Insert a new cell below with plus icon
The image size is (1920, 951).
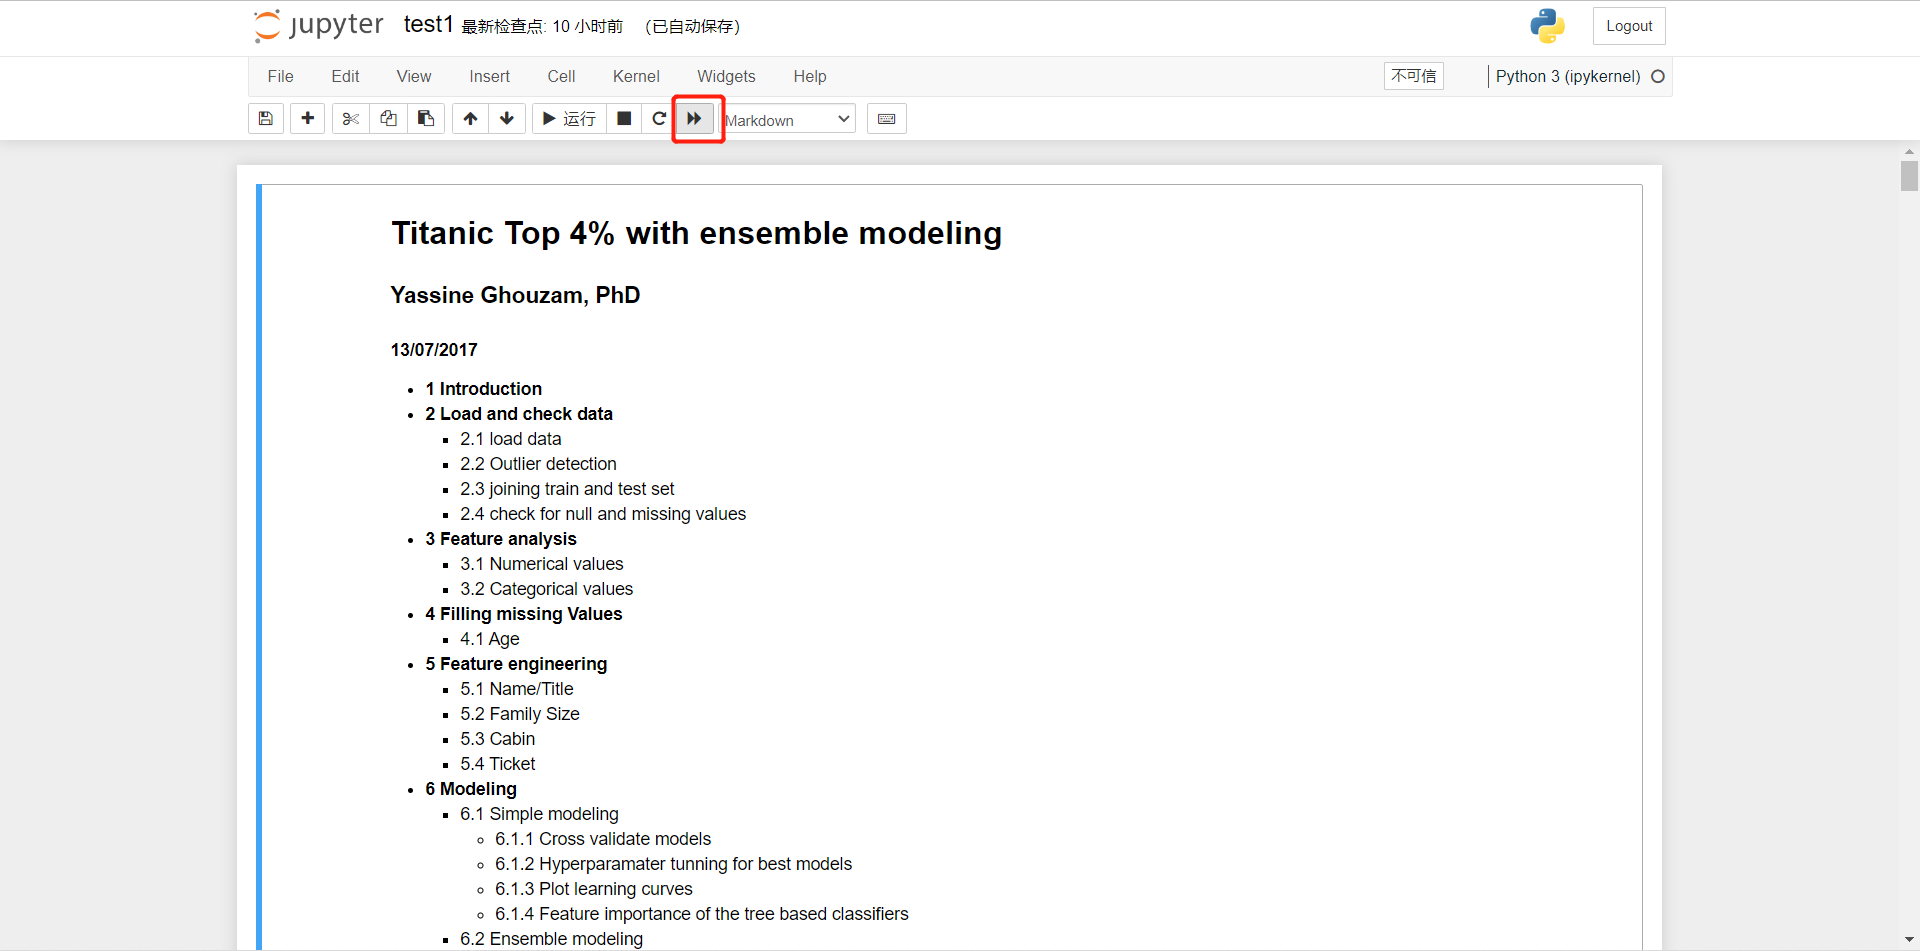click(308, 119)
